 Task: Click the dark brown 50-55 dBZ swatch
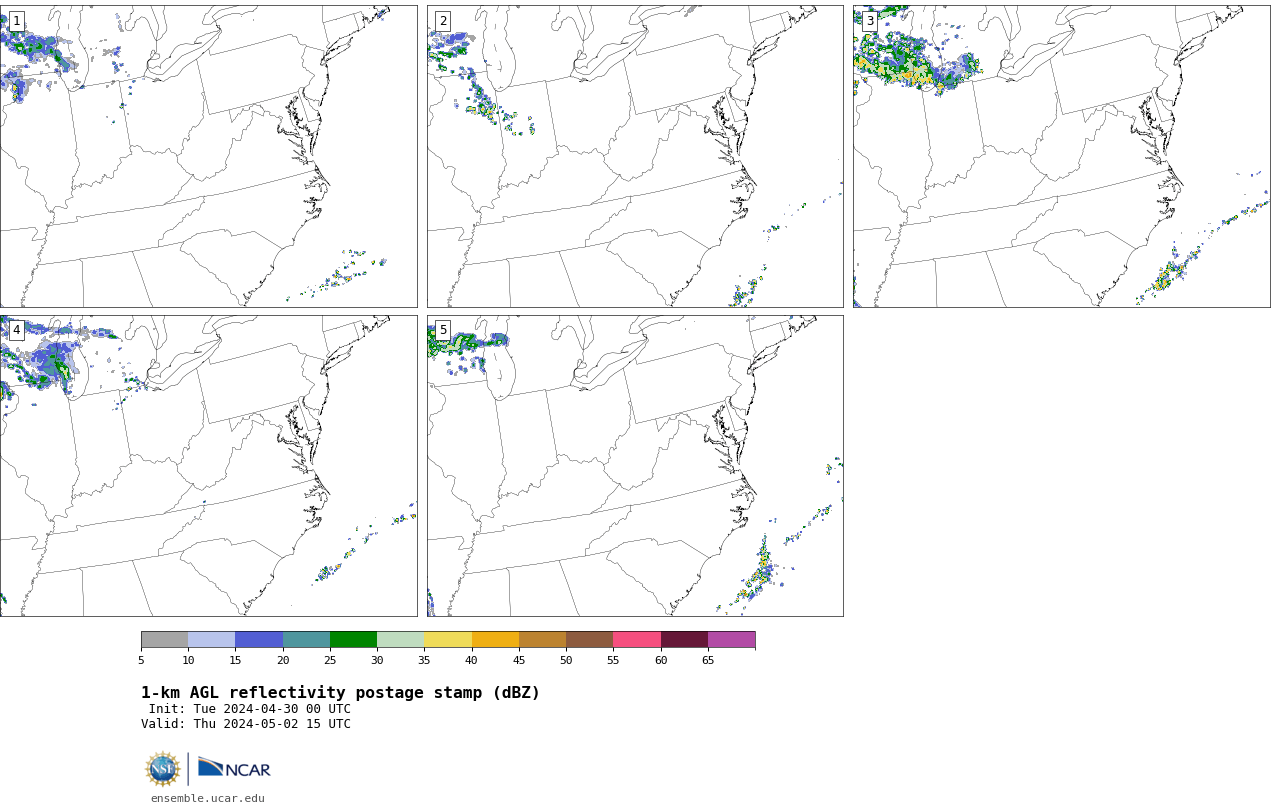point(589,640)
